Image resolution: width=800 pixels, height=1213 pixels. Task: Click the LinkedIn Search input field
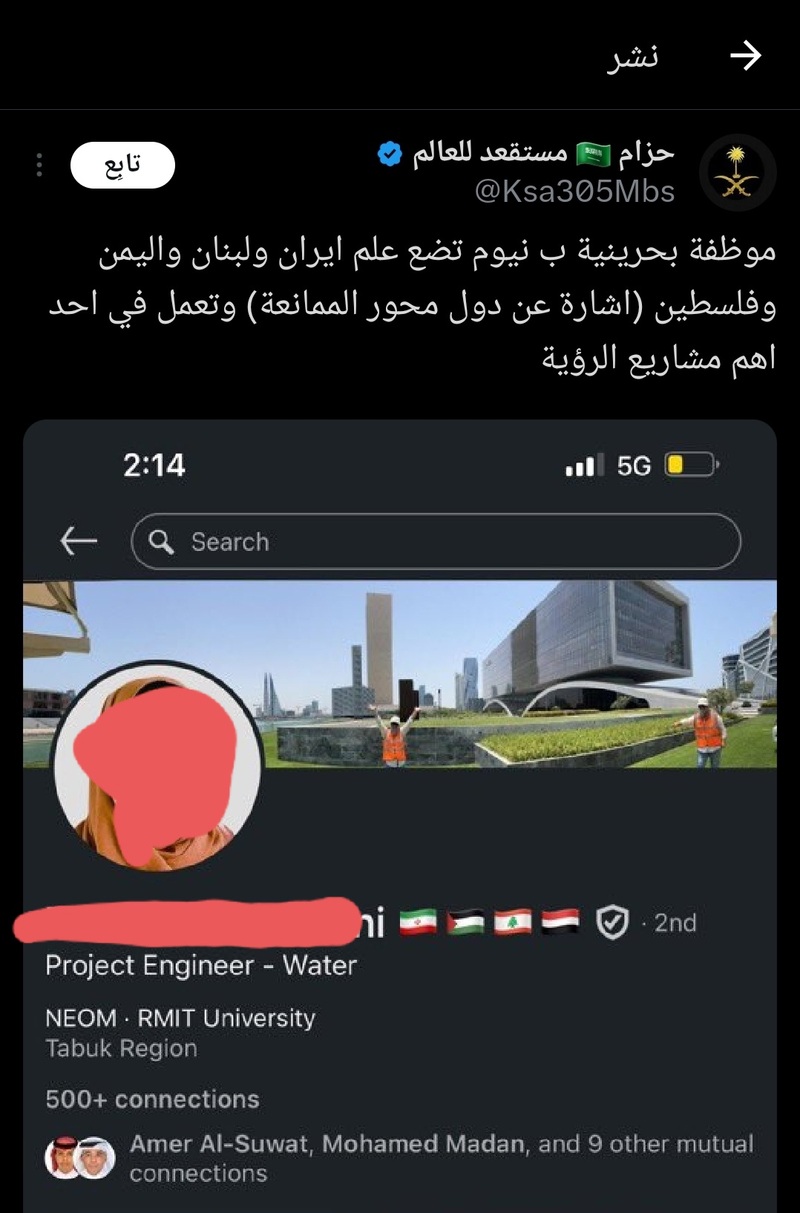pyautogui.click(x=436, y=542)
